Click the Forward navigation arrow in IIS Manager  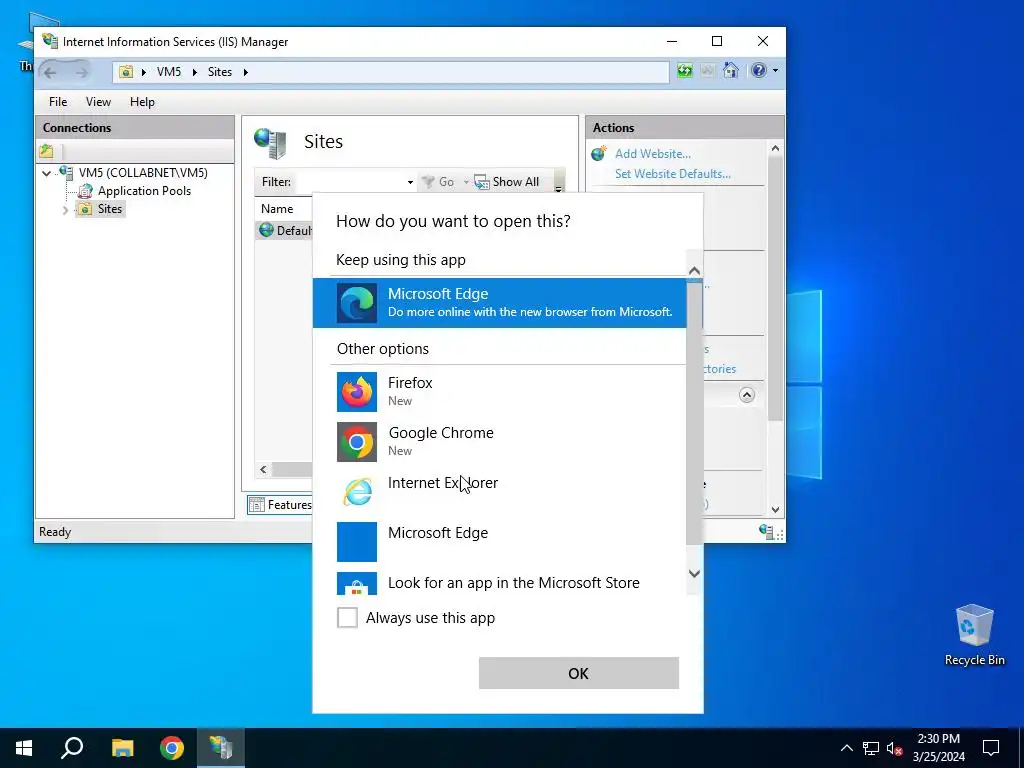coord(81,72)
